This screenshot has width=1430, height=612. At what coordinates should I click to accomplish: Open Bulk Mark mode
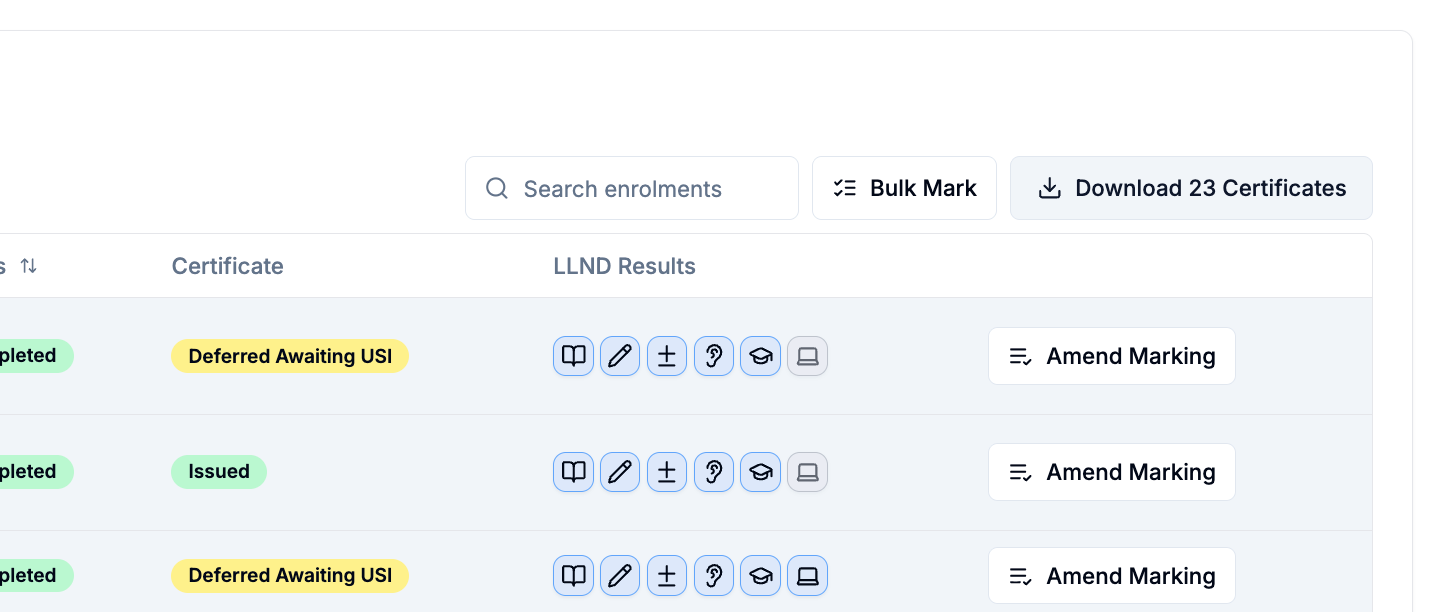pos(904,188)
